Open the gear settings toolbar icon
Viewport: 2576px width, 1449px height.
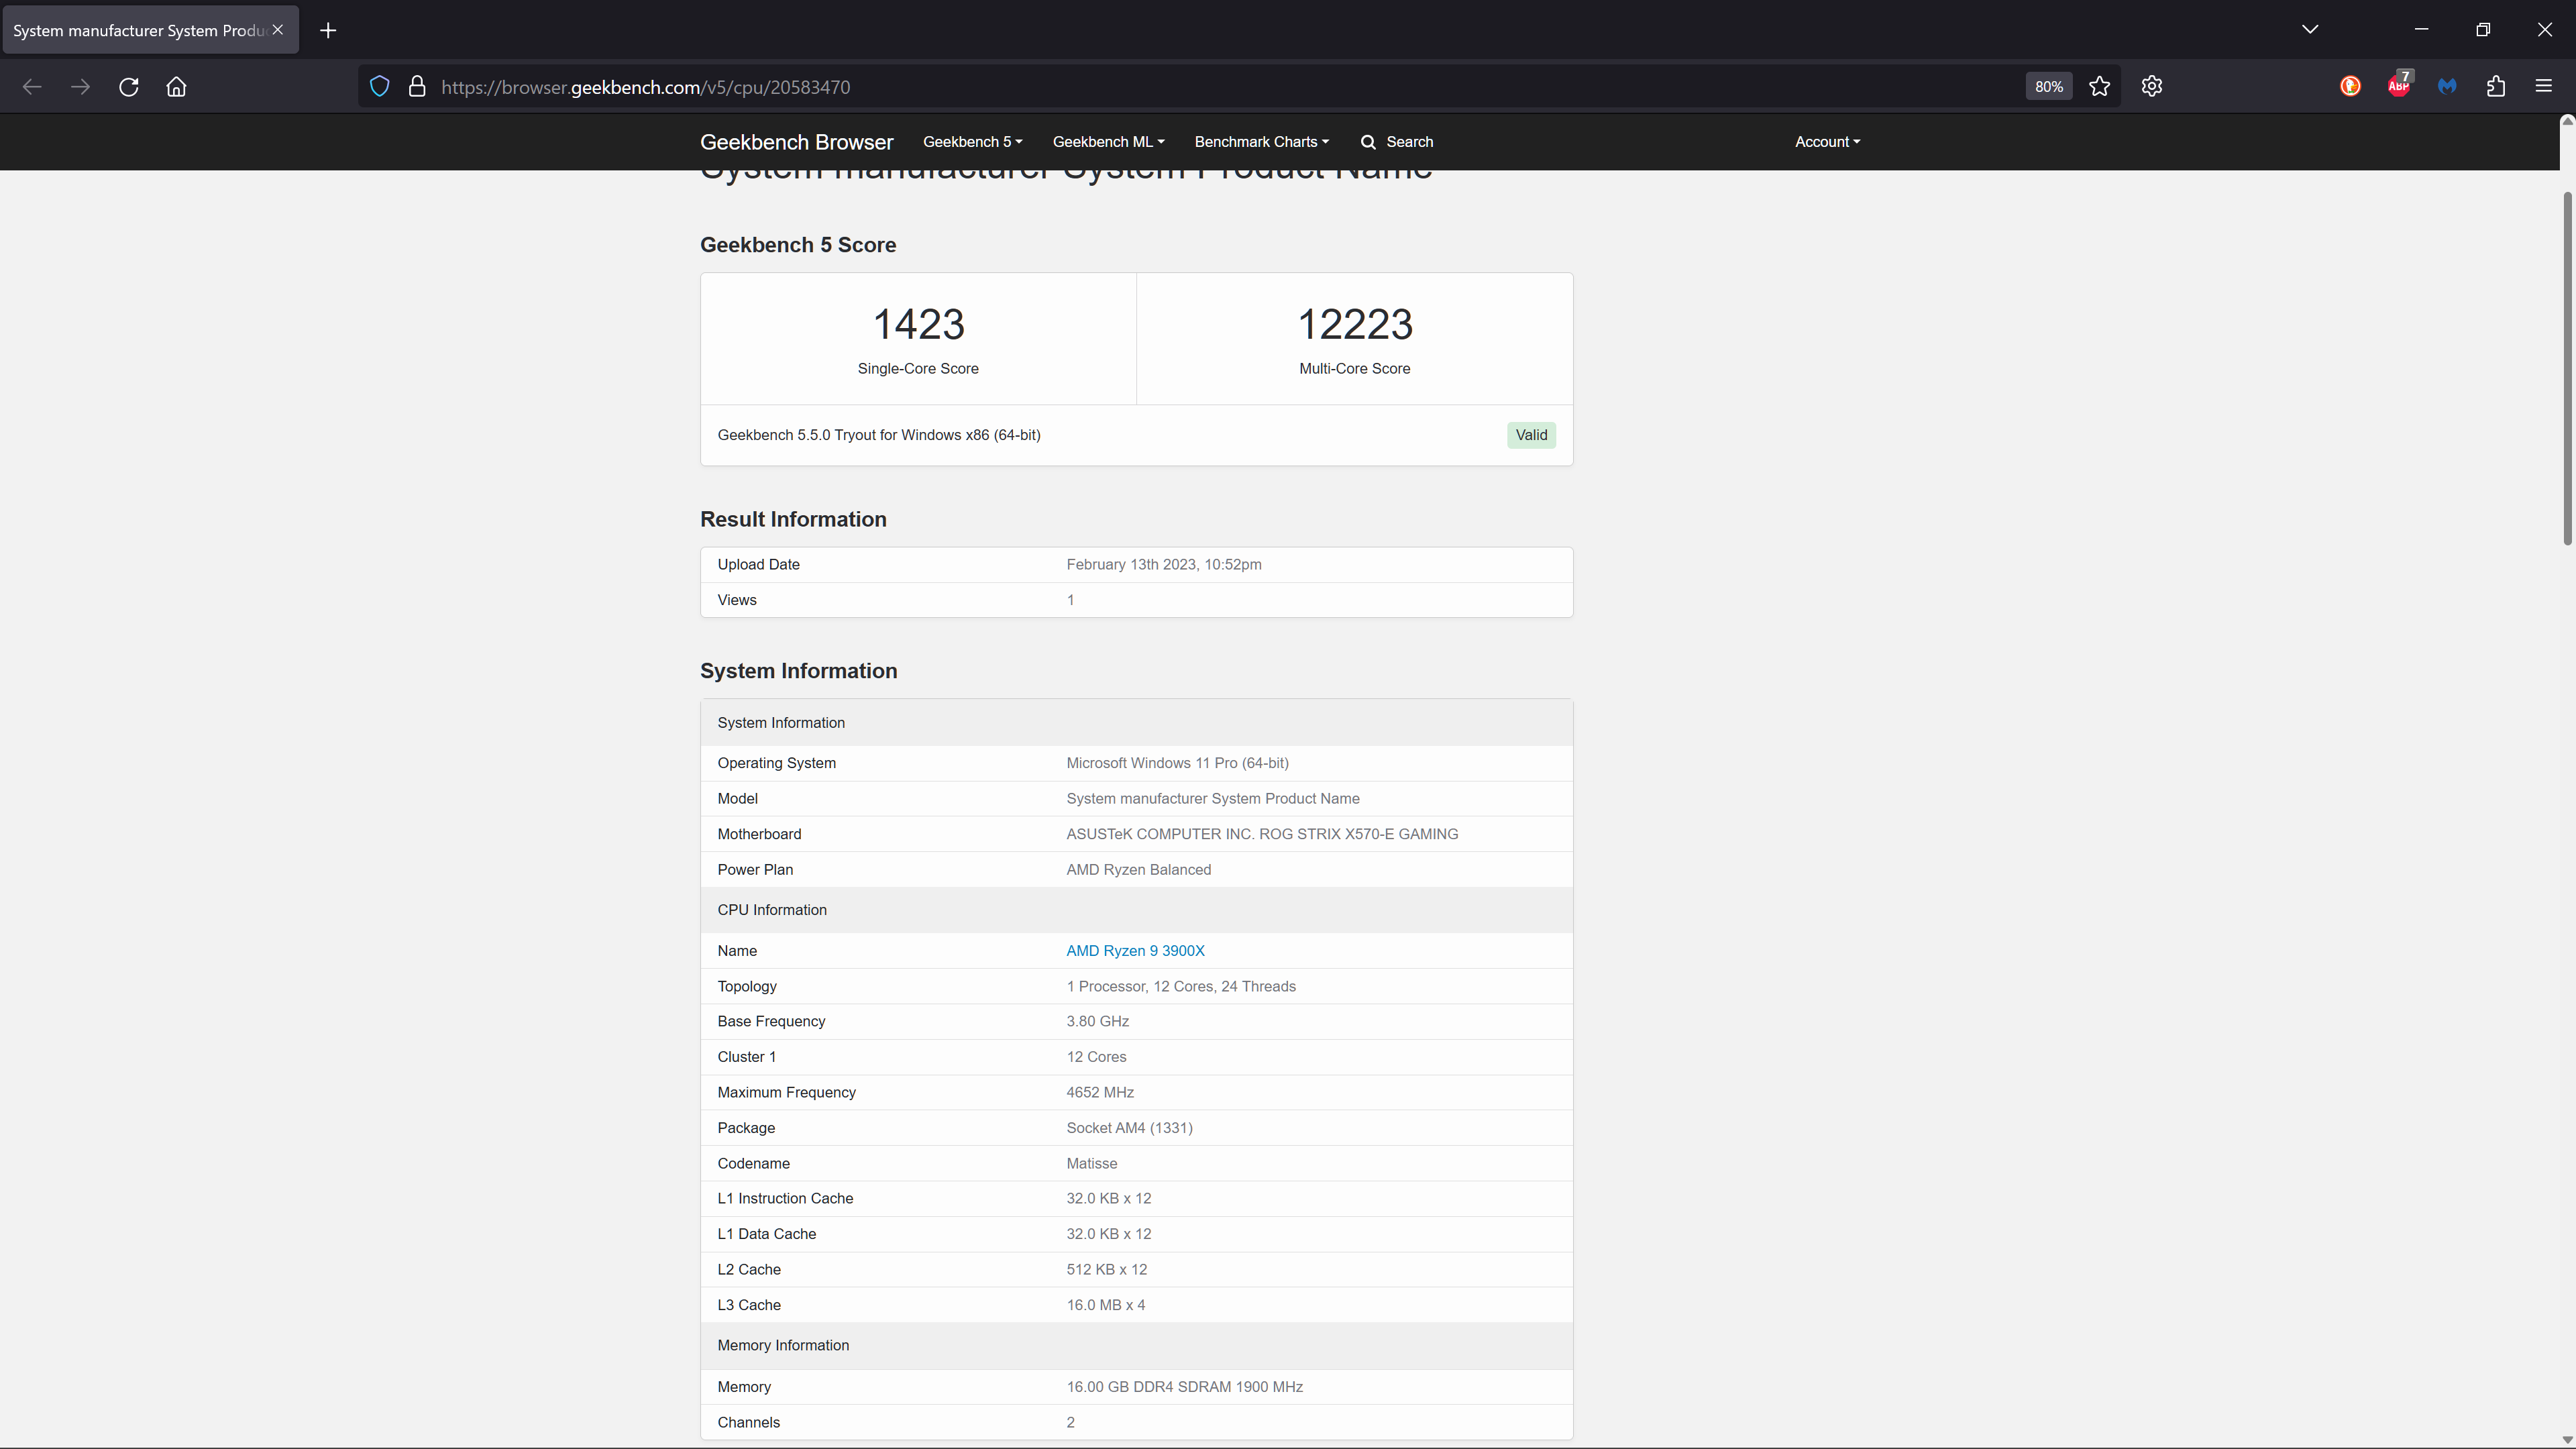[x=2152, y=87]
